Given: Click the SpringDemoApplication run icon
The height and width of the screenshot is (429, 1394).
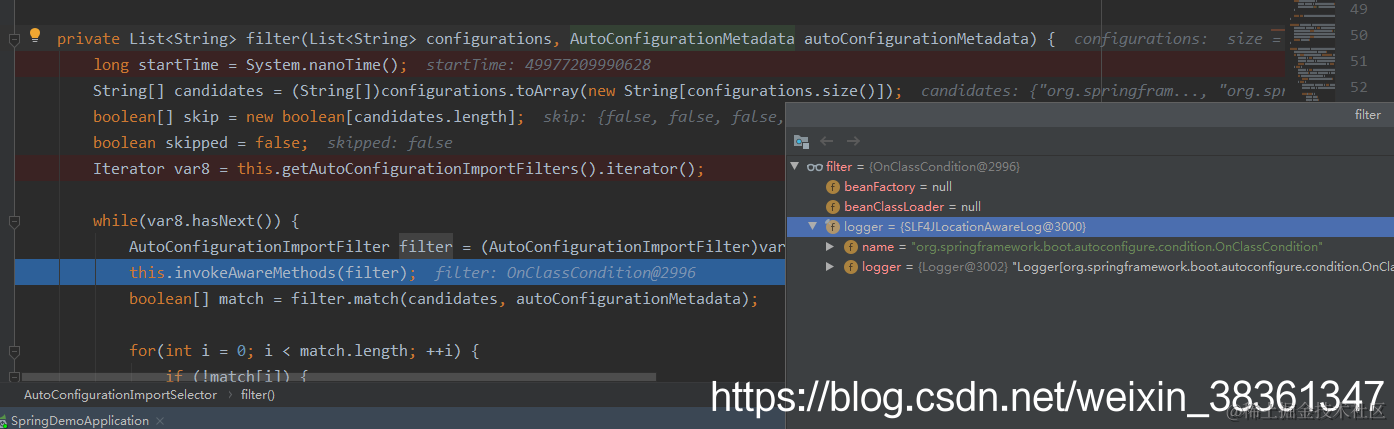Looking at the screenshot, I should pyautogui.click(x=3, y=421).
